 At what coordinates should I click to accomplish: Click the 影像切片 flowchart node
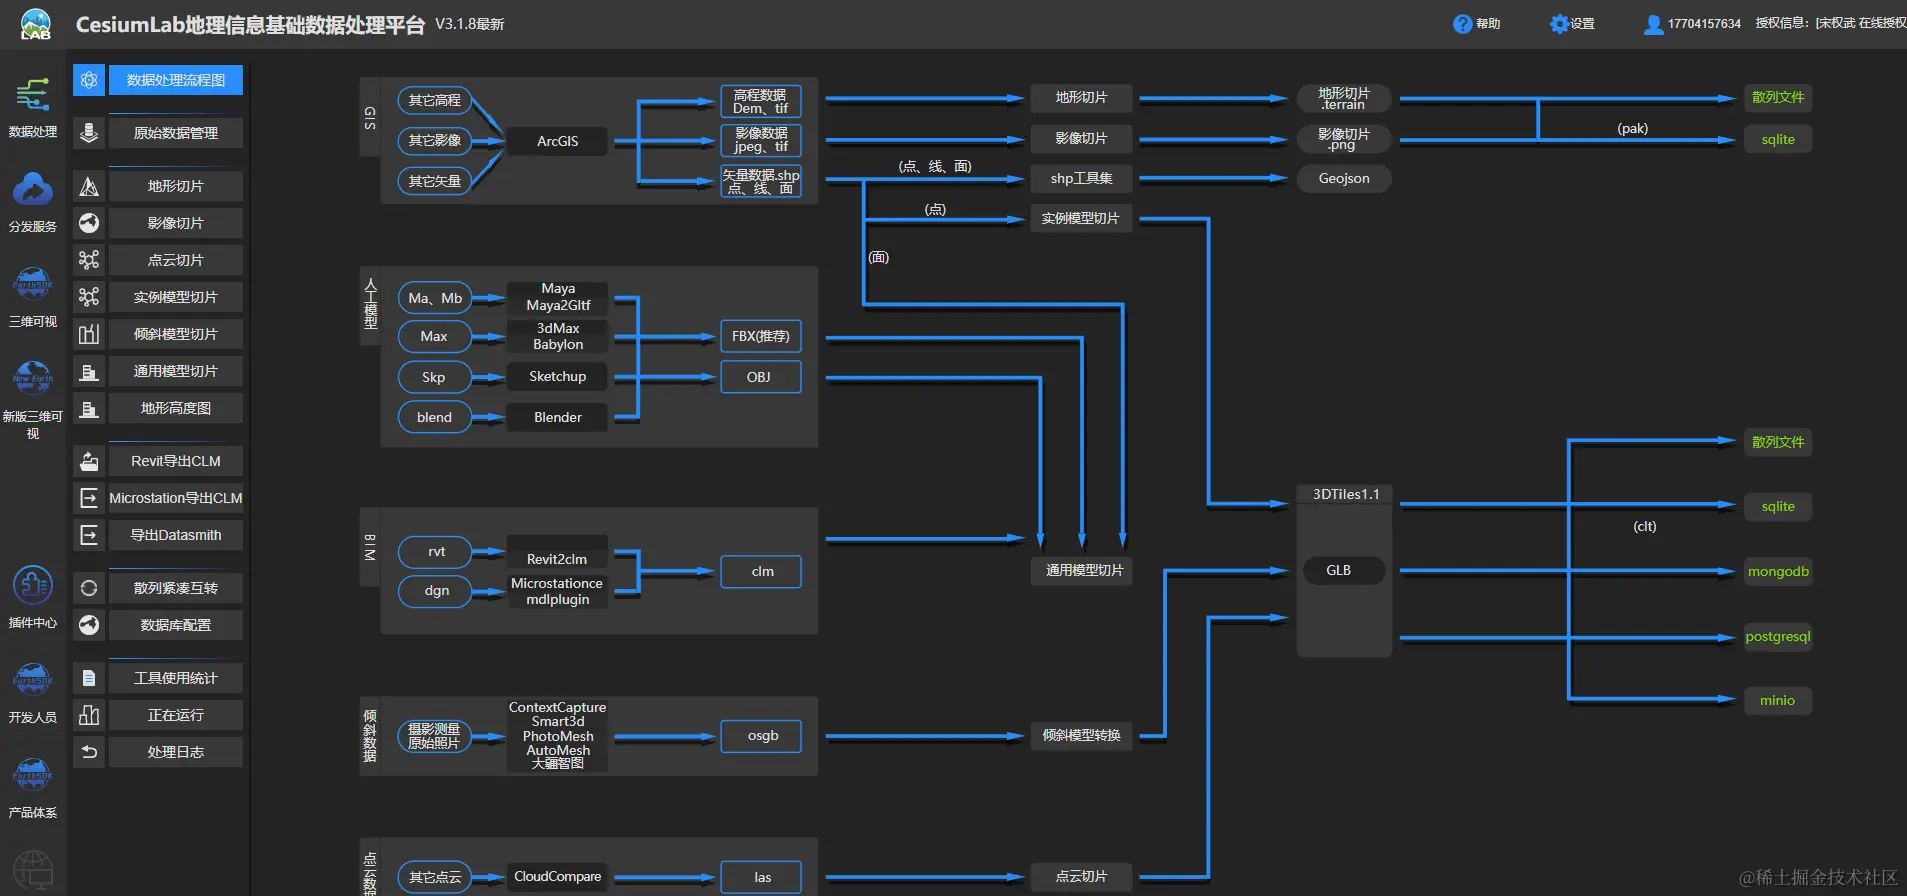click(1081, 138)
